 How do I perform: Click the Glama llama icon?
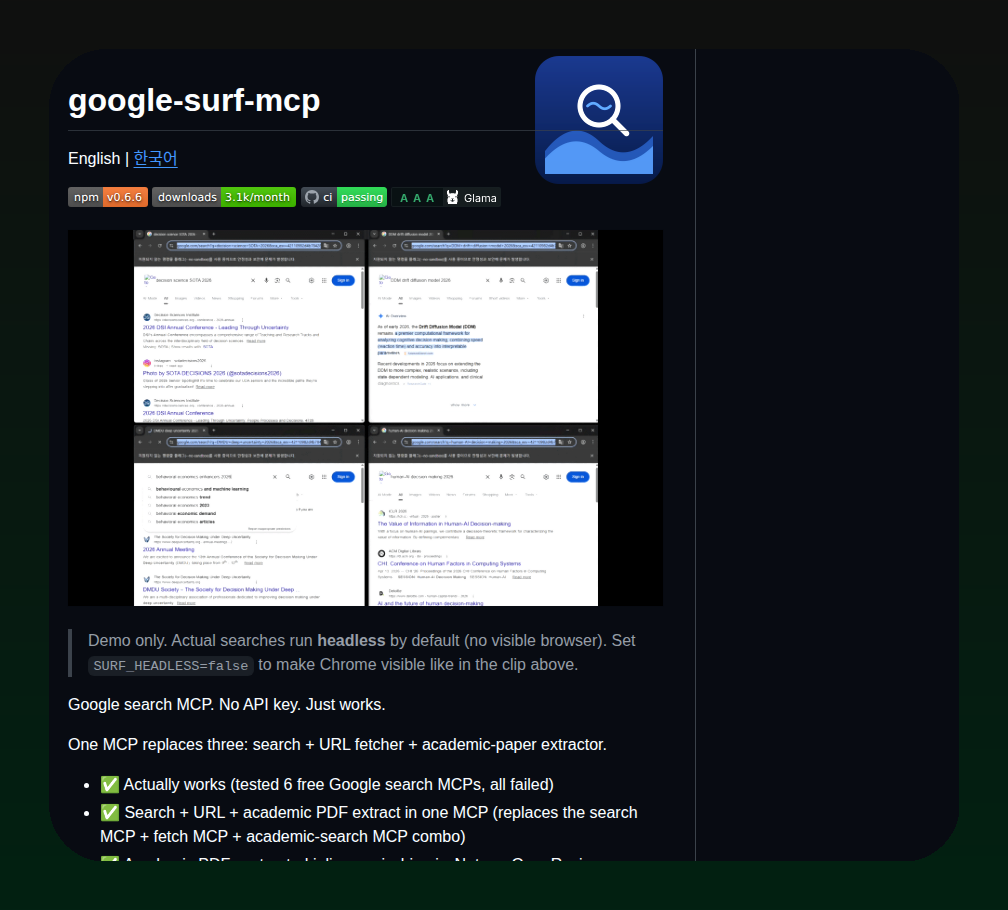[x=453, y=197]
